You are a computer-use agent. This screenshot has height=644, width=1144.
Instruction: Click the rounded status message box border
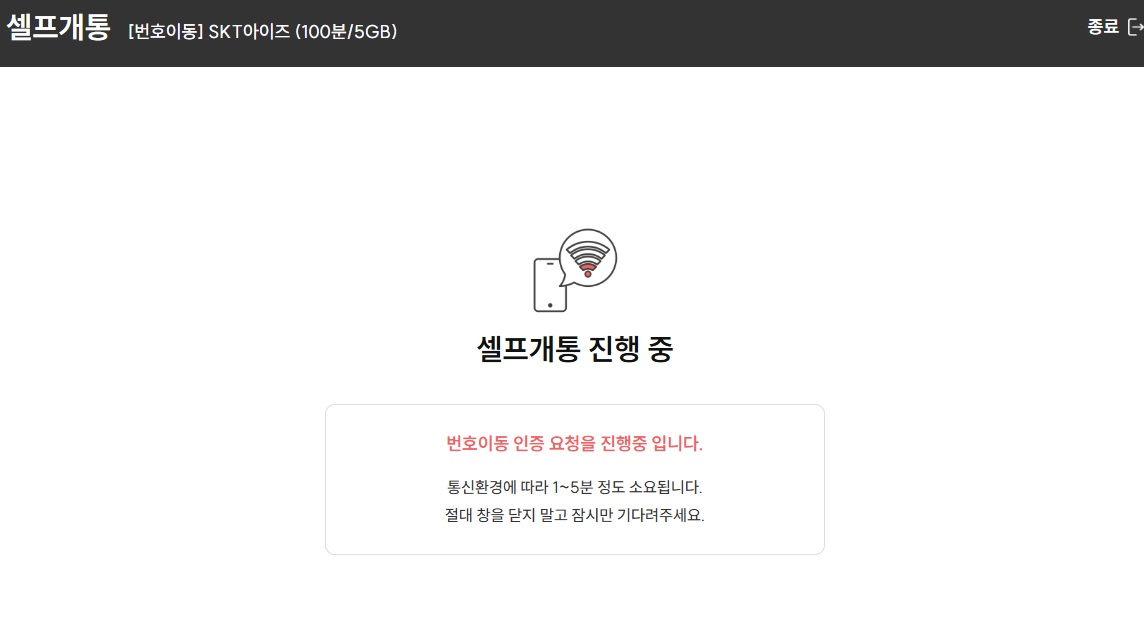pyautogui.click(x=575, y=405)
